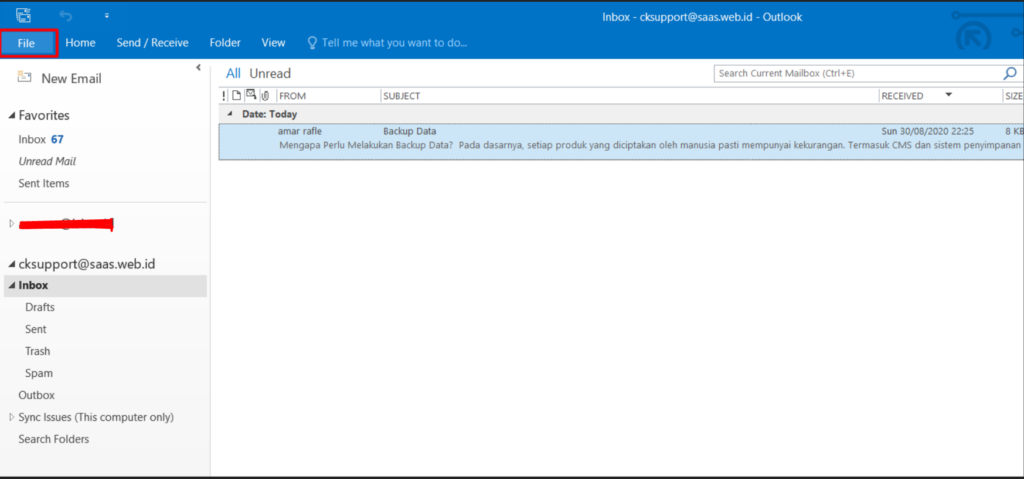This screenshot has height=479, width=1024.
Task: Select the Sent folder under Inbox
Action: [x=36, y=329]
